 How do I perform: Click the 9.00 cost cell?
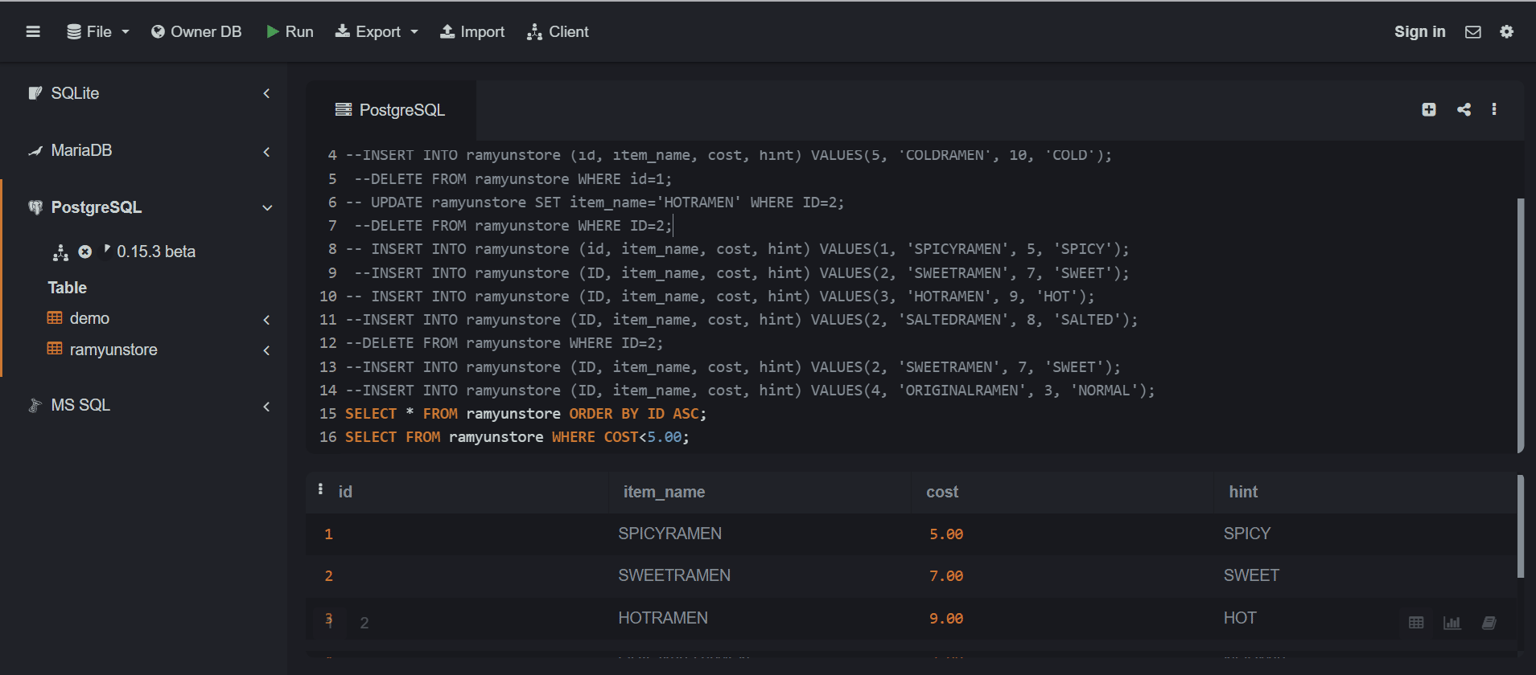tap(946, 619)
